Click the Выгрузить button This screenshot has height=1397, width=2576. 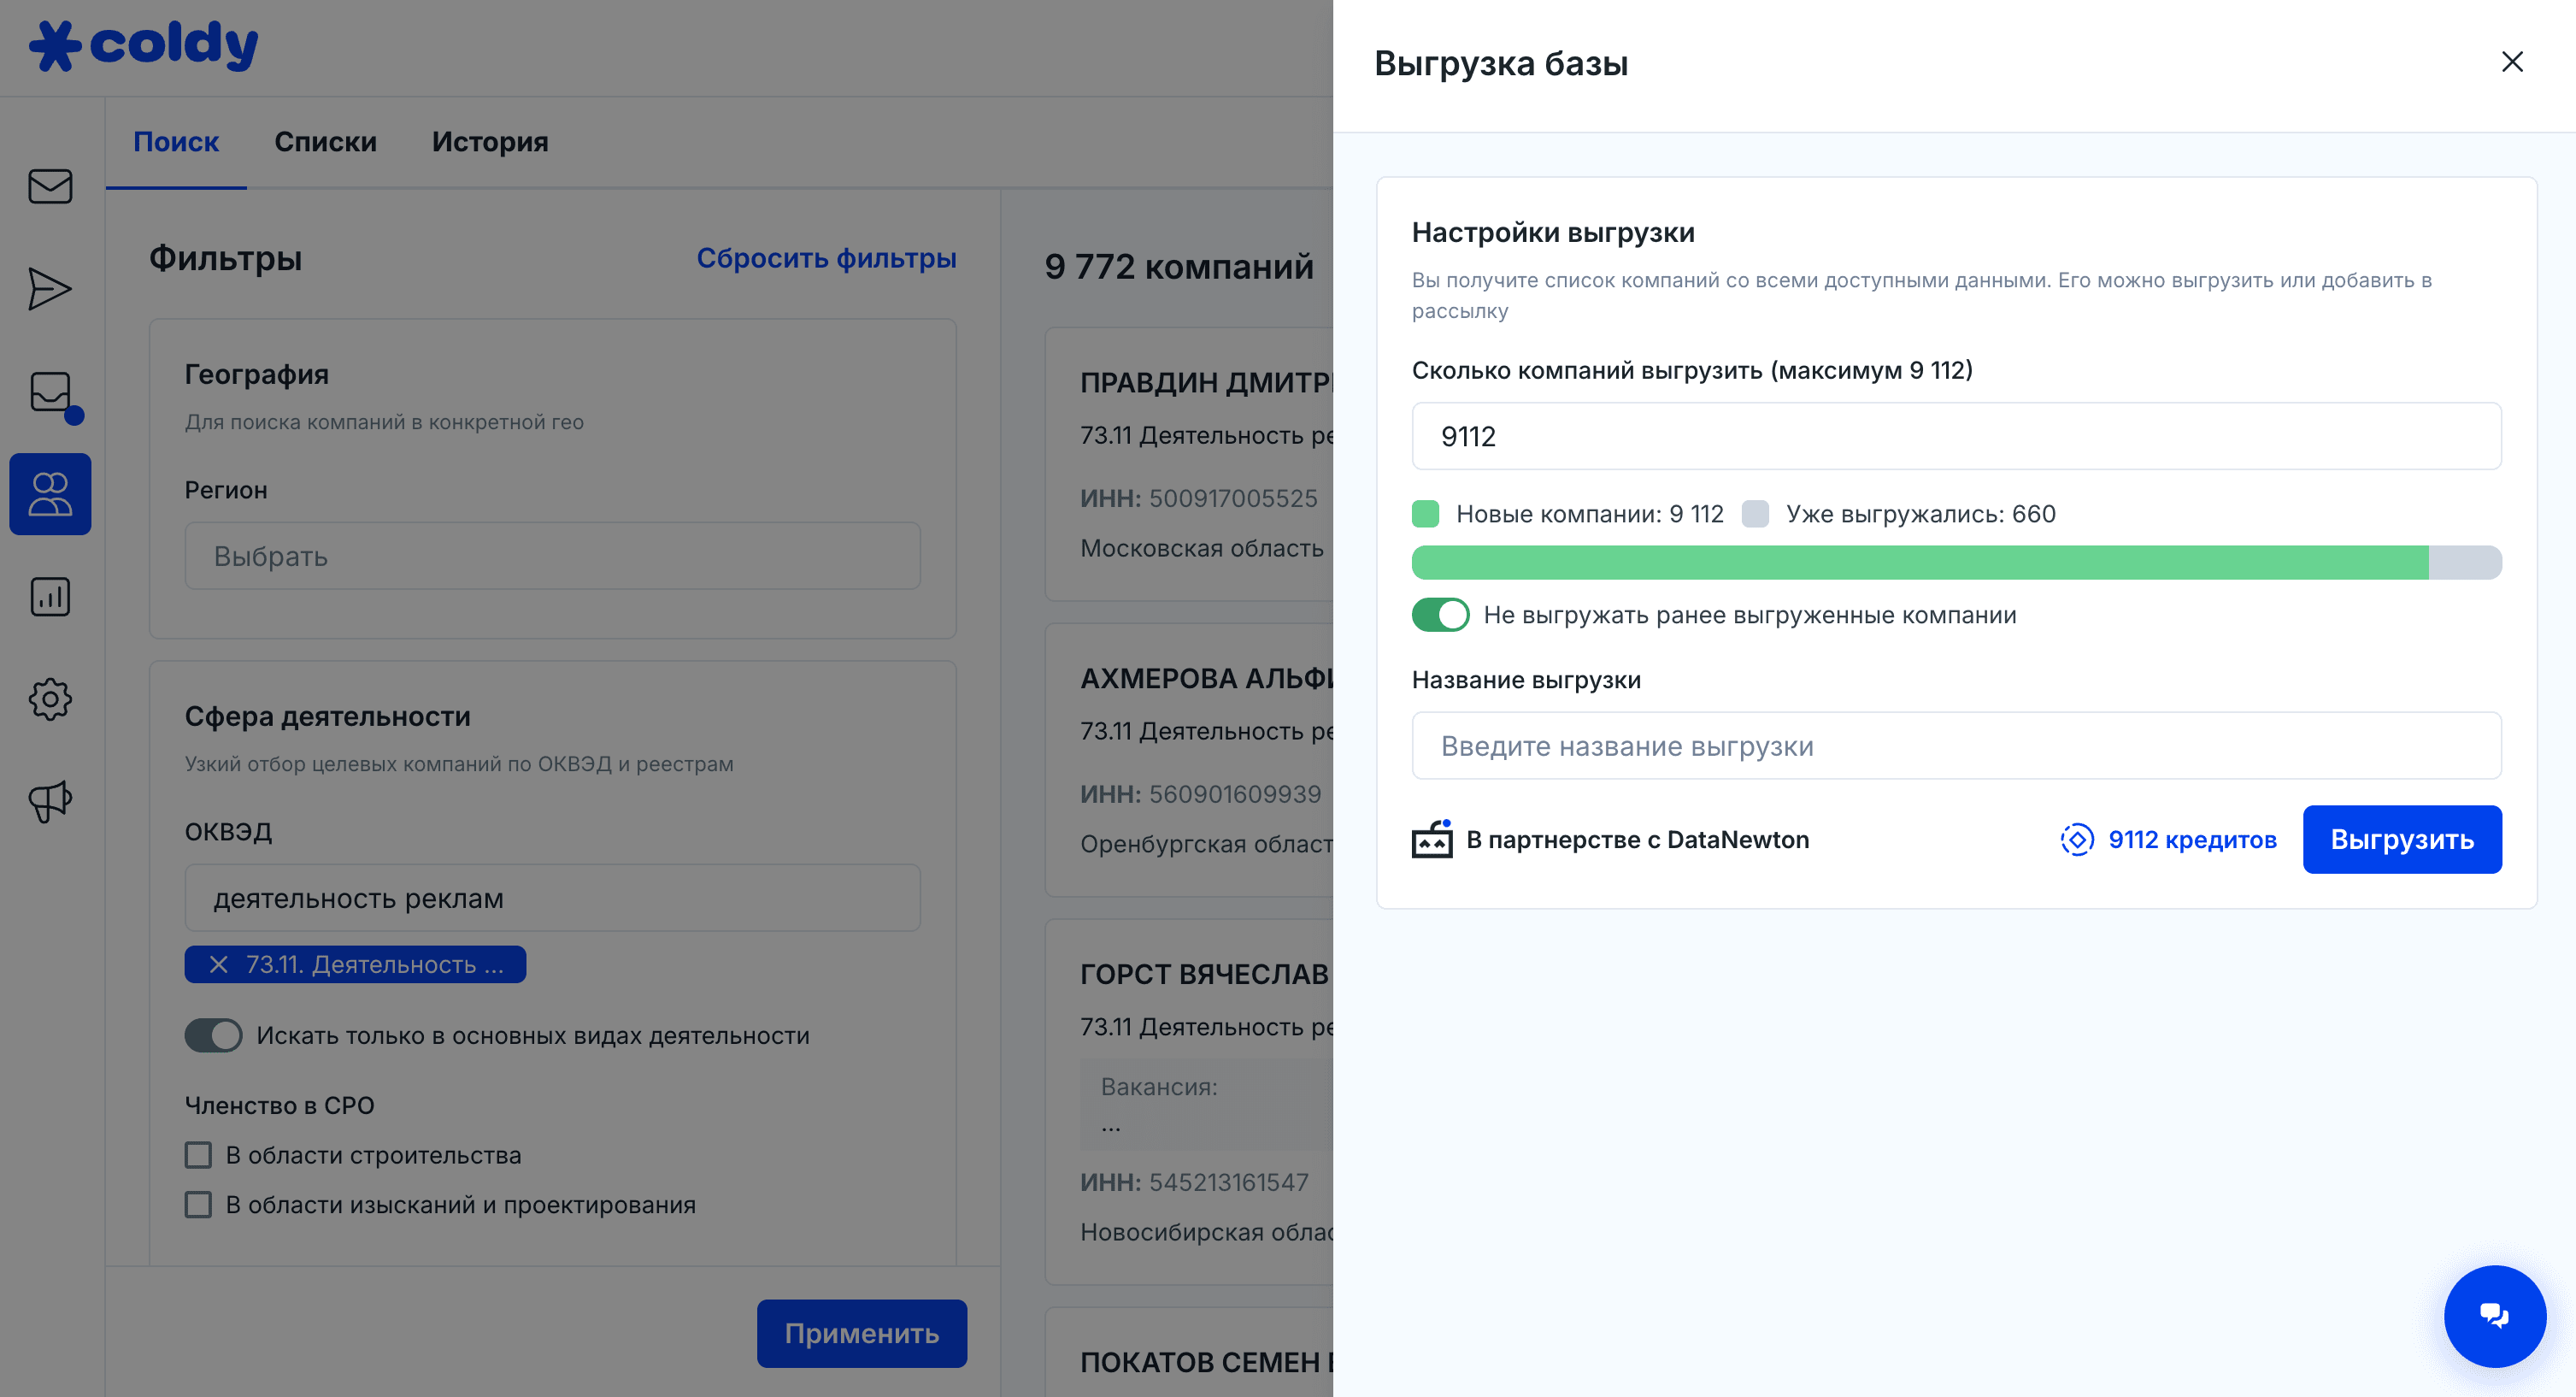2401,840
